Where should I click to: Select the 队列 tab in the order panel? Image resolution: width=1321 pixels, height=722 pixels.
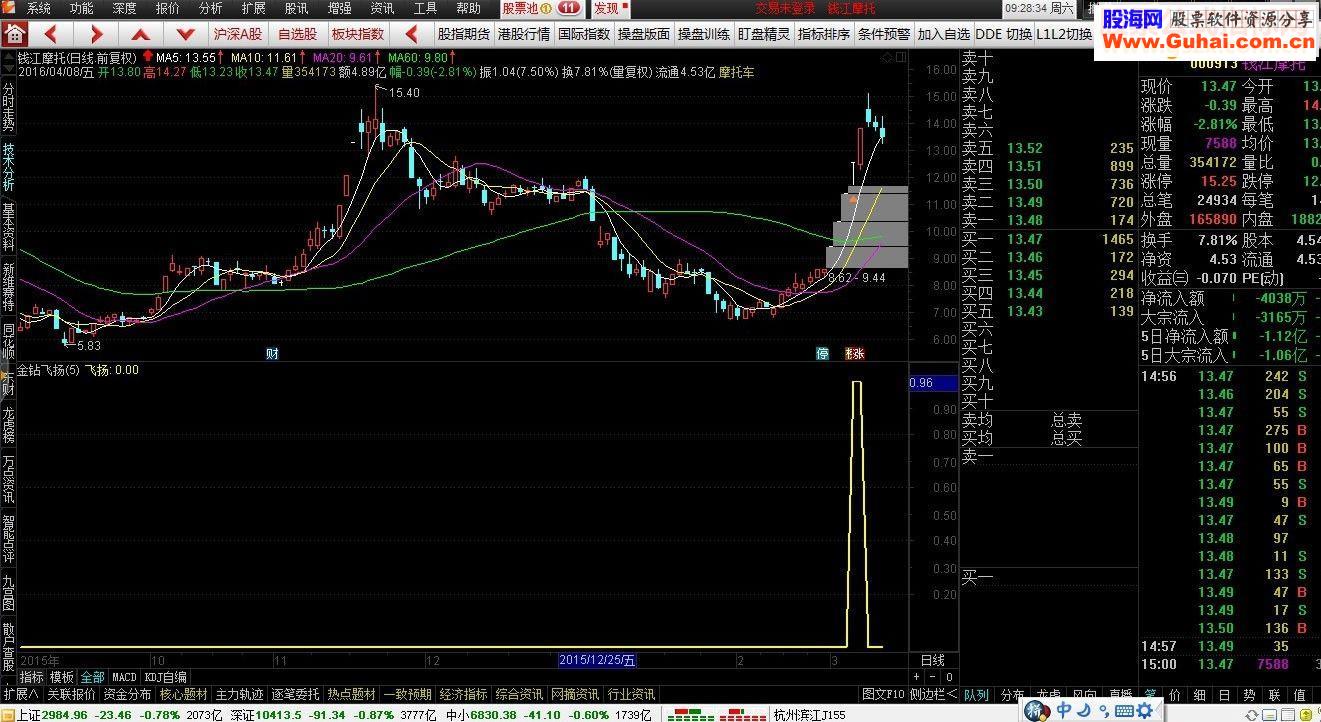point(976,694)
